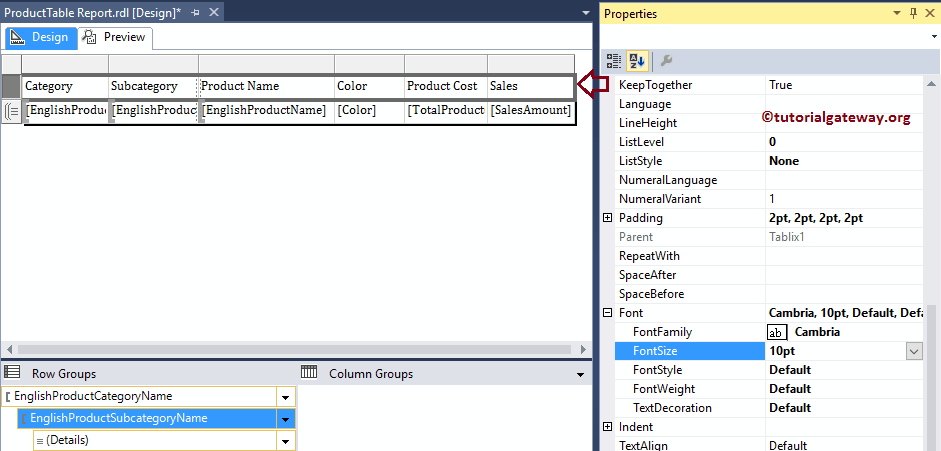Image resolution: width=941 pixels, height=451 pixels.
Task: Pin the ProductTable Report.rdl document tab
Action: tap(194, 12)
